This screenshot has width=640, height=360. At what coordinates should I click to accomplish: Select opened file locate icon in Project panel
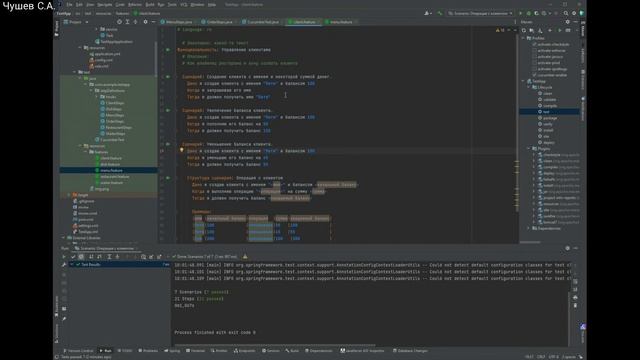pos(119,22)
